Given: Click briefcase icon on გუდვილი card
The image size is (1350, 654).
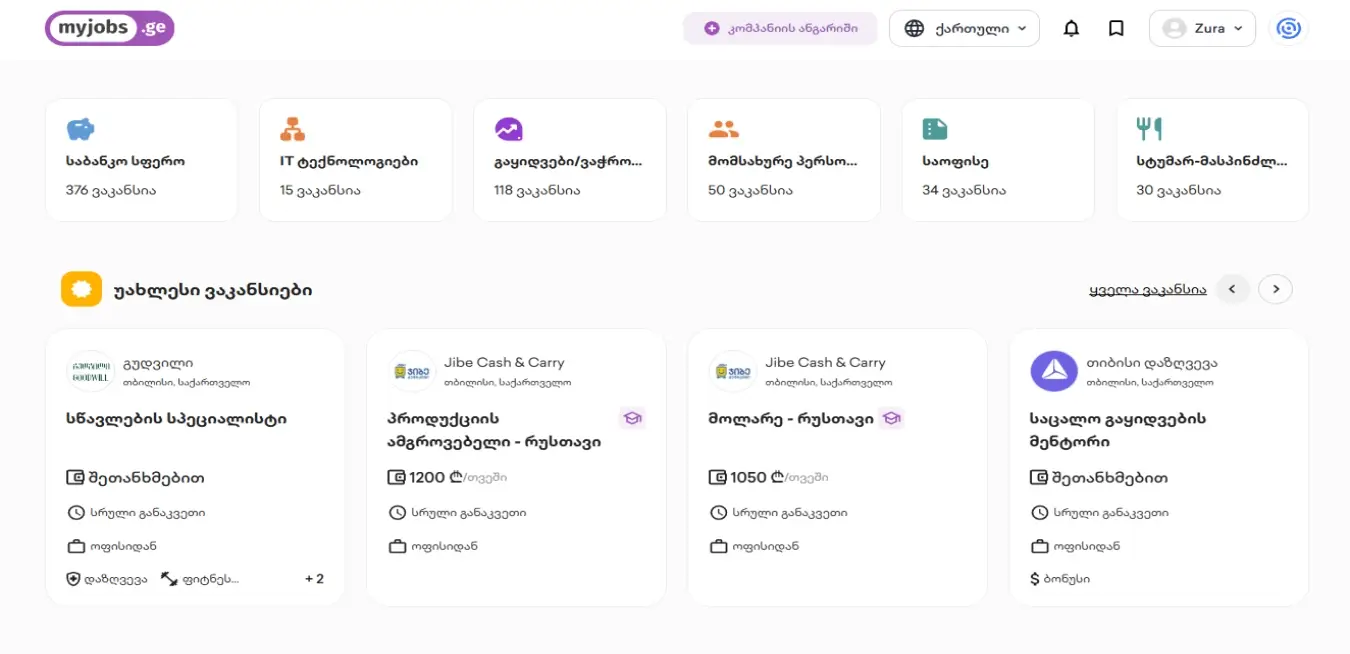Looking at the screenshot, I should pyautogui.click(x=76, y=546).
